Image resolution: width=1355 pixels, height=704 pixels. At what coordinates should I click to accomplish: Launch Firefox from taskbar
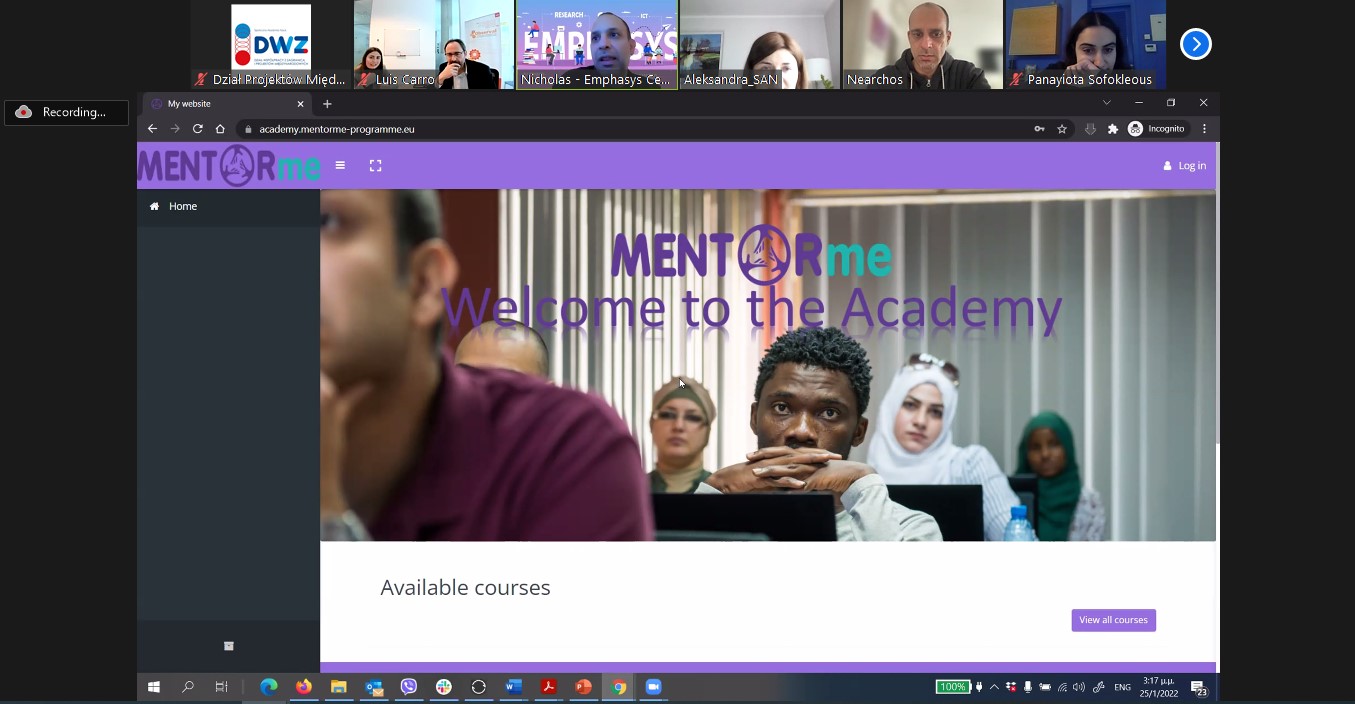pyautogui.click(x=304, y=687)
